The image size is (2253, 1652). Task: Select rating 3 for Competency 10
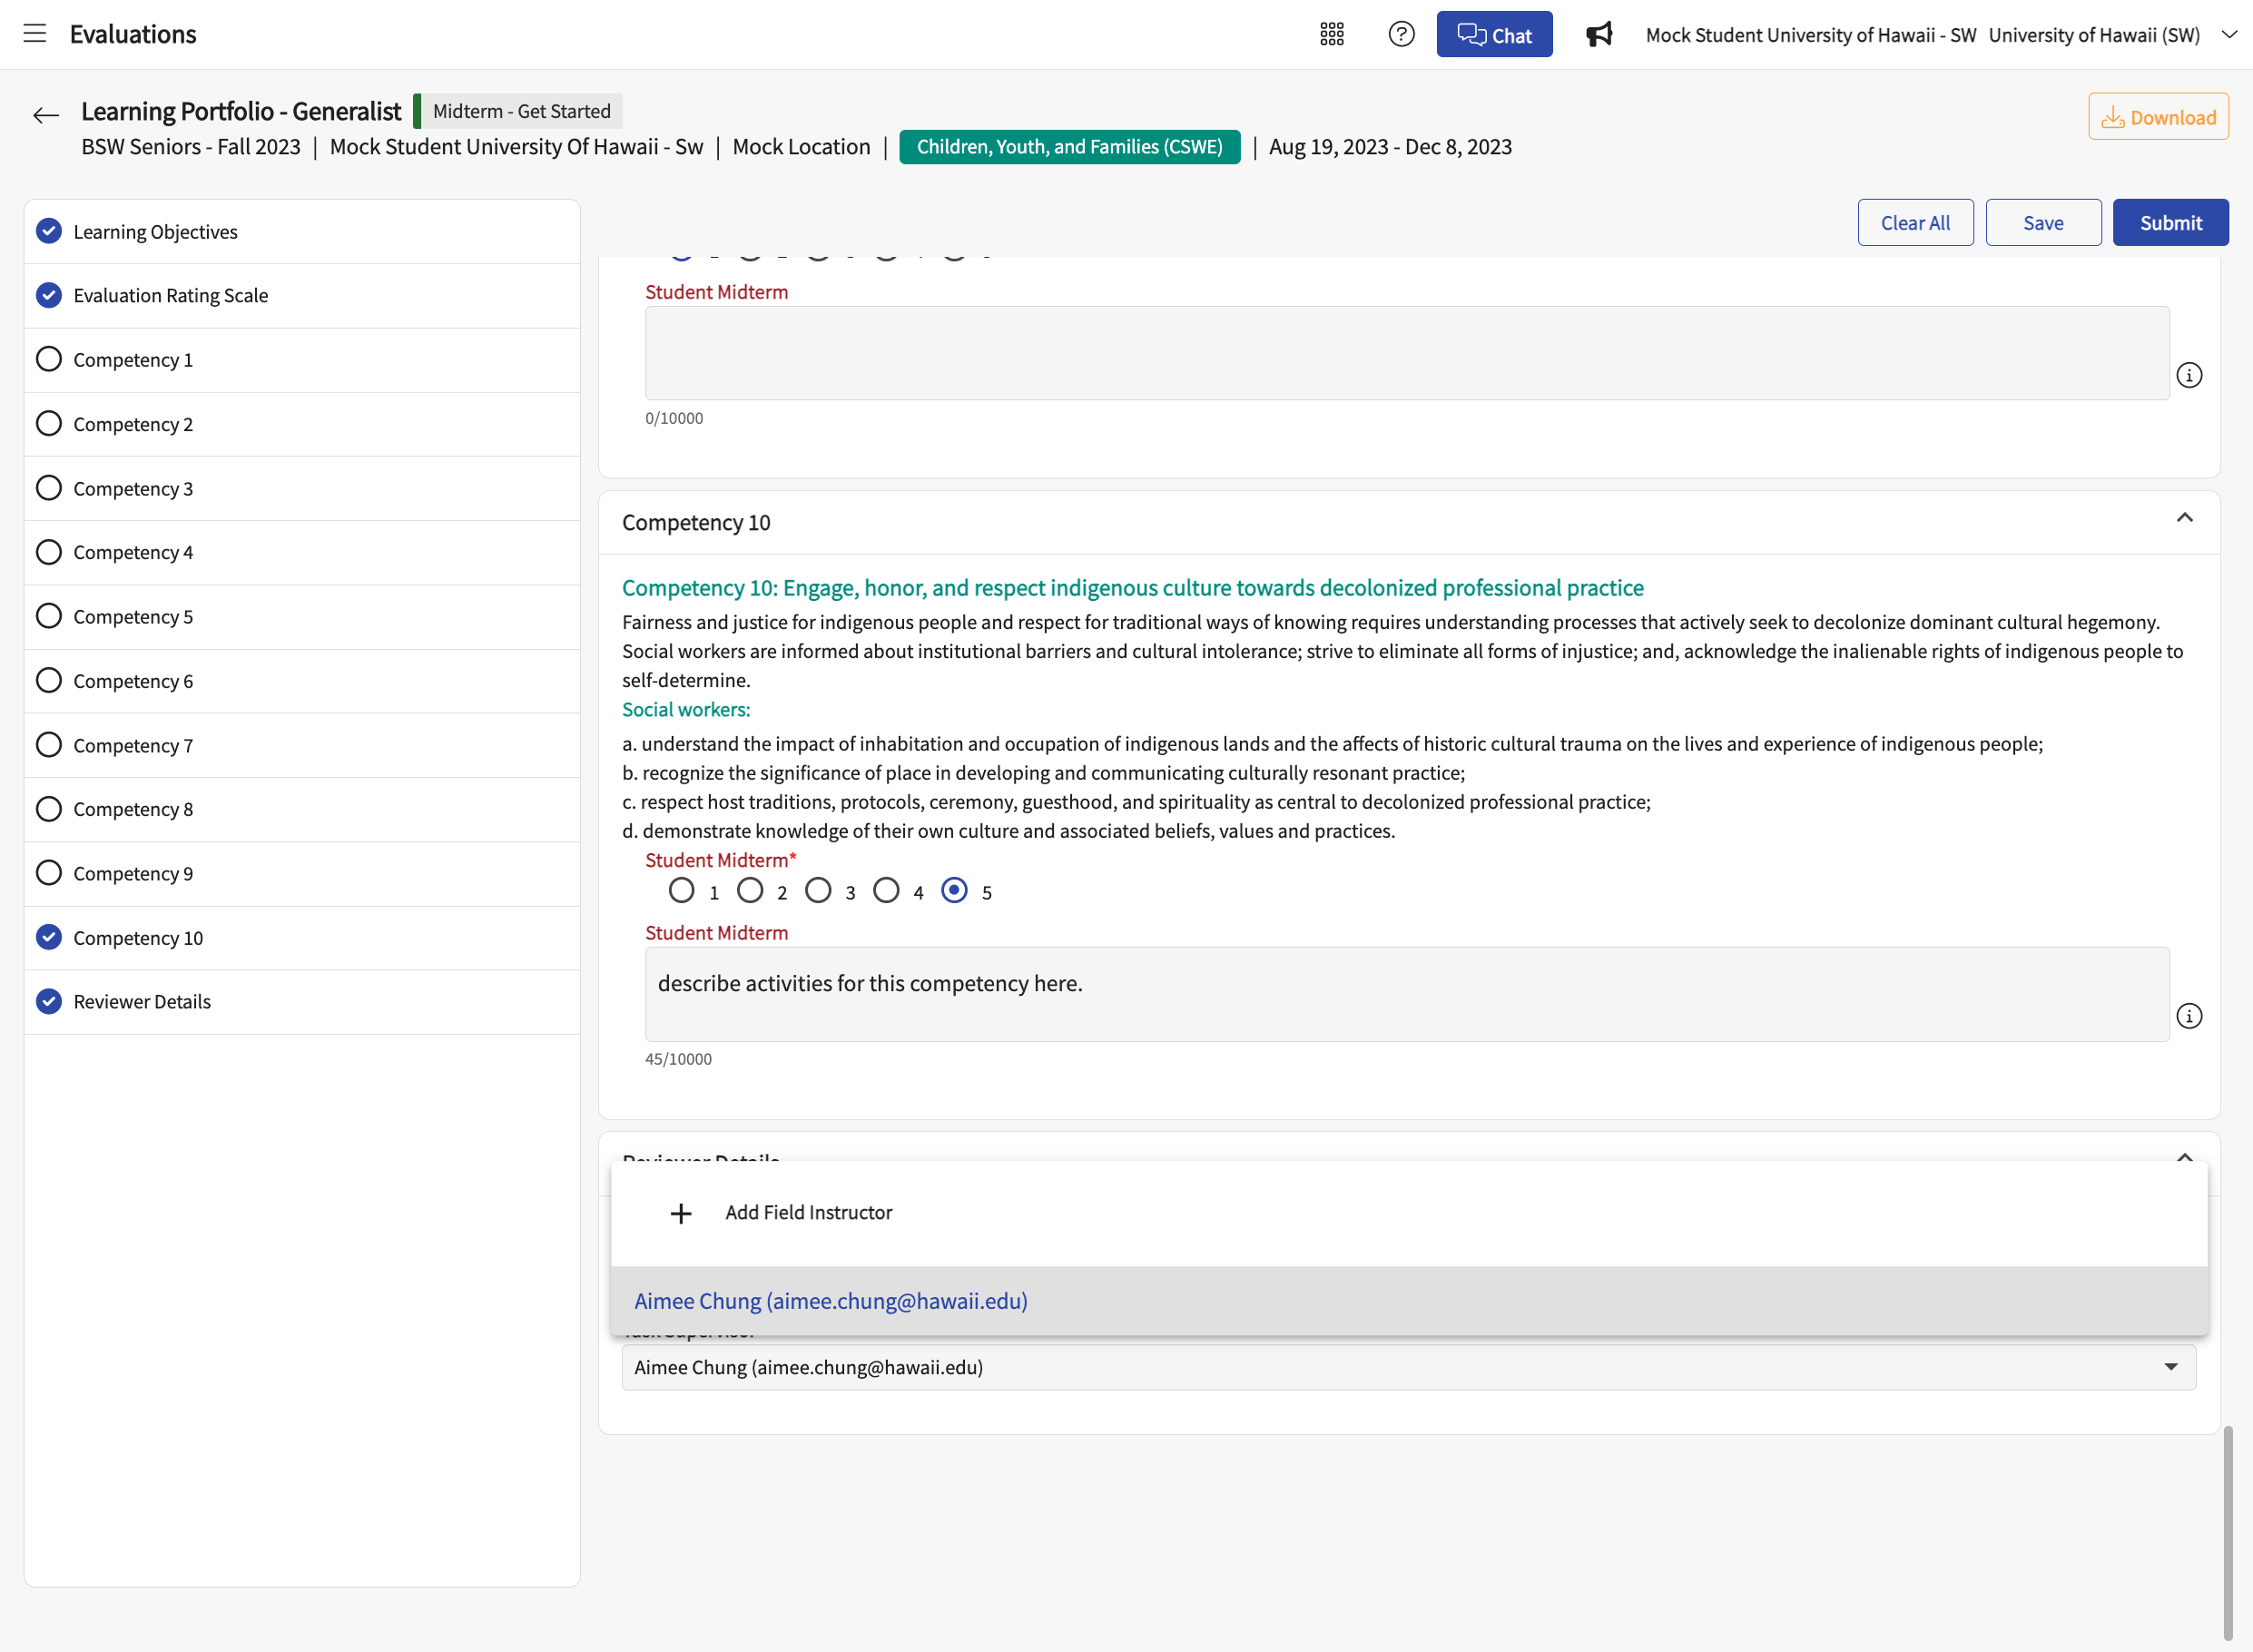(x=818, y=890)
